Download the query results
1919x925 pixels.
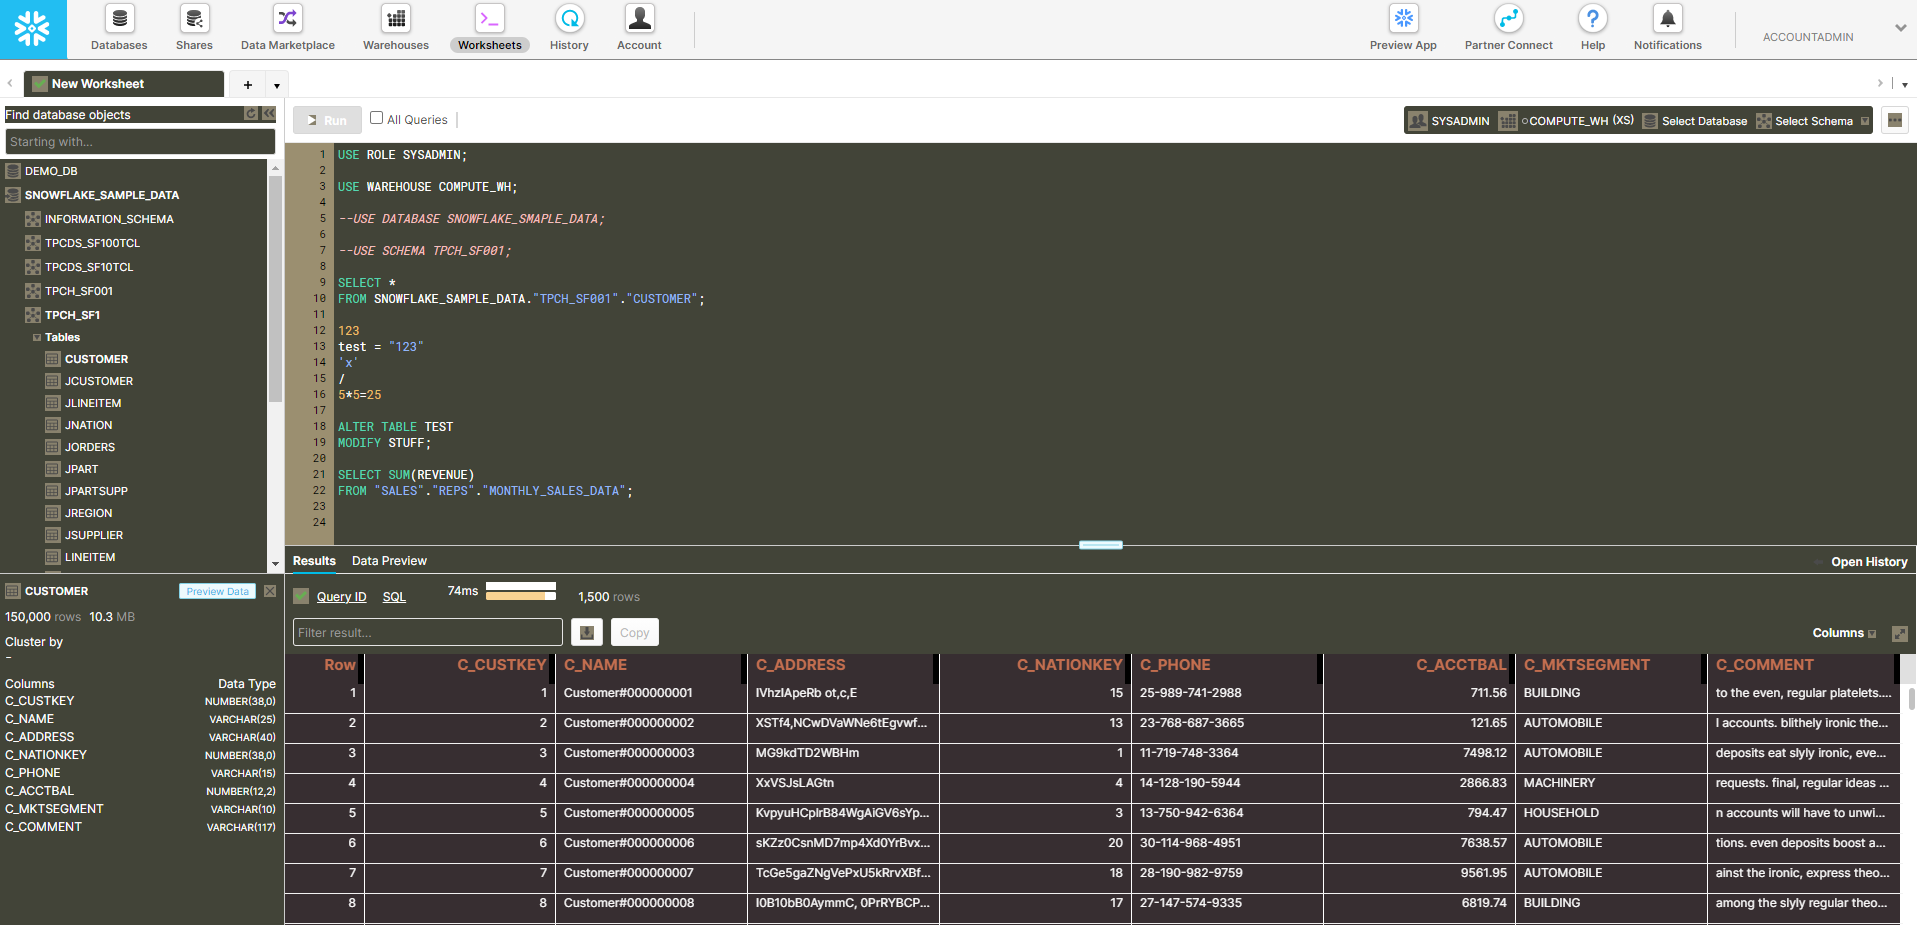point(587,632)
